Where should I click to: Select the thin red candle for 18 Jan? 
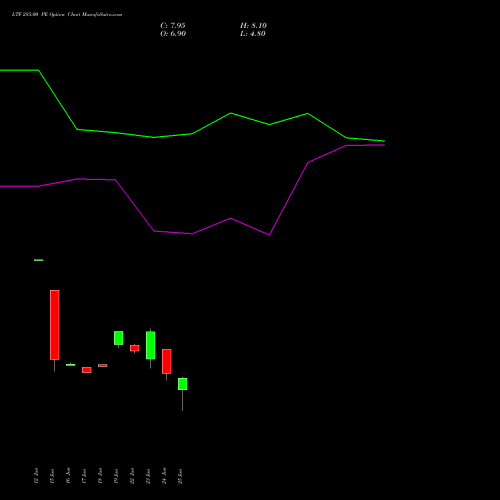(103, 366)
